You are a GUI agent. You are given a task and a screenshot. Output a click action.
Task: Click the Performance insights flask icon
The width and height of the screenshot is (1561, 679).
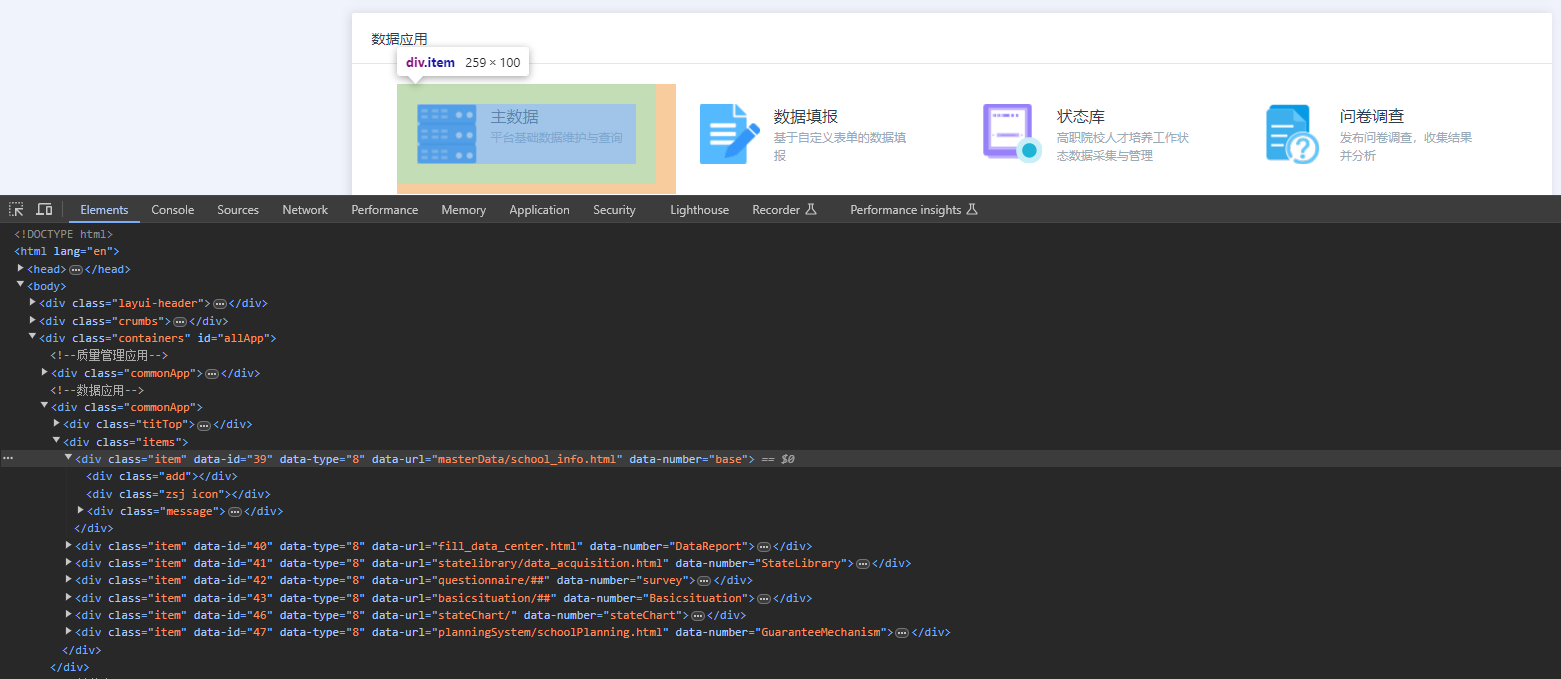click(x=971, y=210)
